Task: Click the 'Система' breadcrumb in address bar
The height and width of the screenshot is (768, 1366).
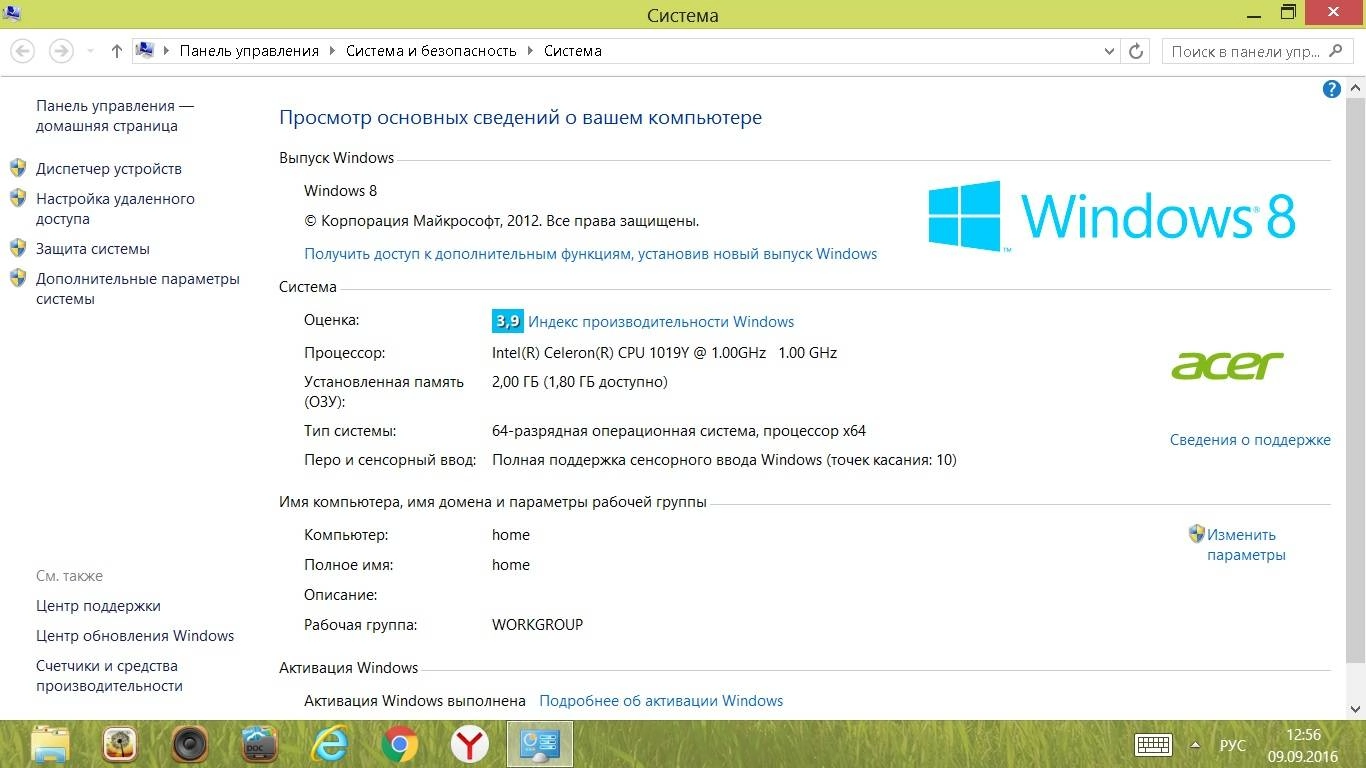Action: click(x=573, y=50)
